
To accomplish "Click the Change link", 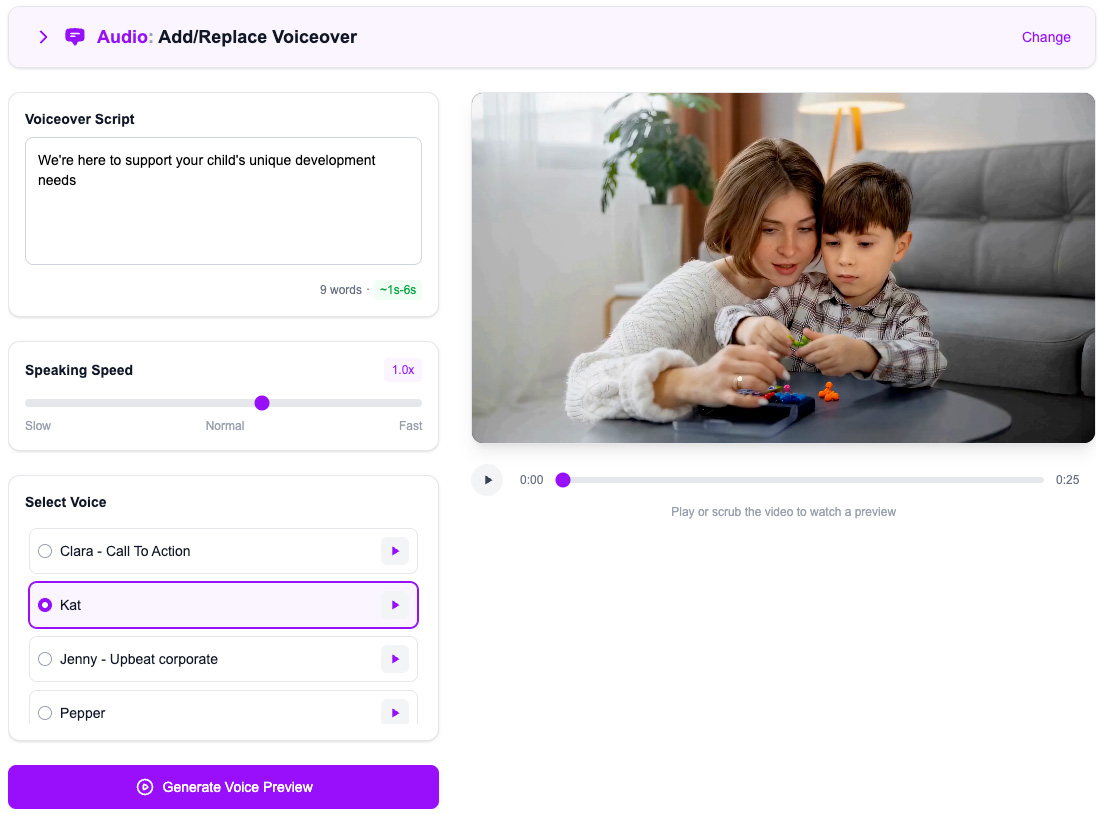I will [1046, 37].
